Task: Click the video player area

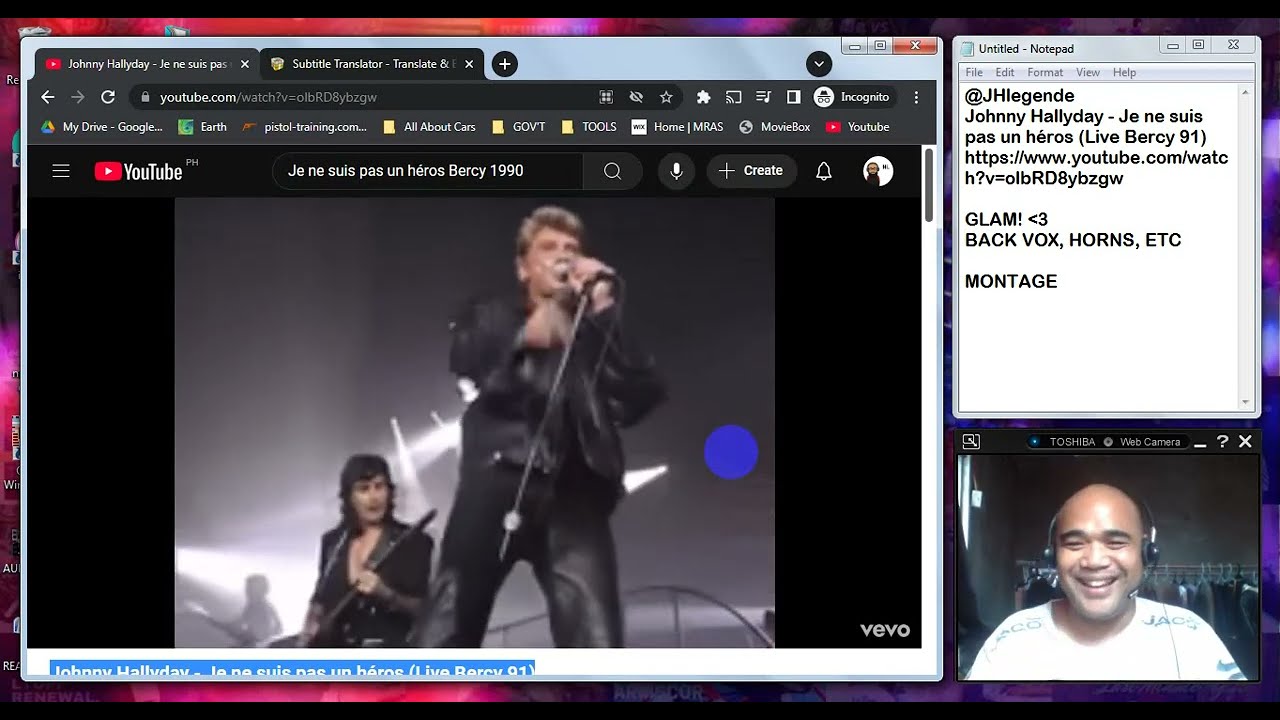Action: coord(474,422)
